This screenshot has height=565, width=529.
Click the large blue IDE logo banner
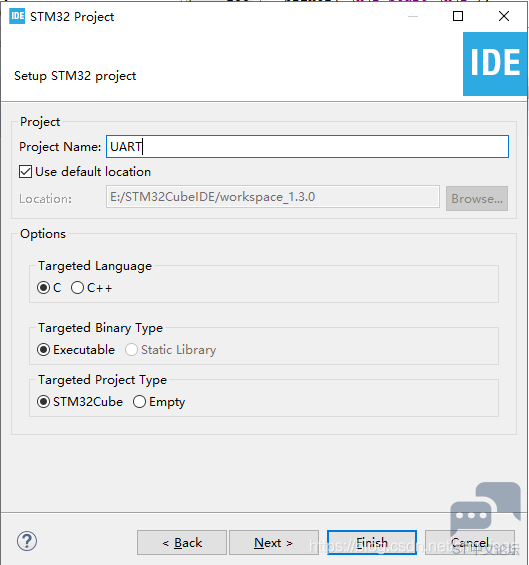click(x=495, y=64)
